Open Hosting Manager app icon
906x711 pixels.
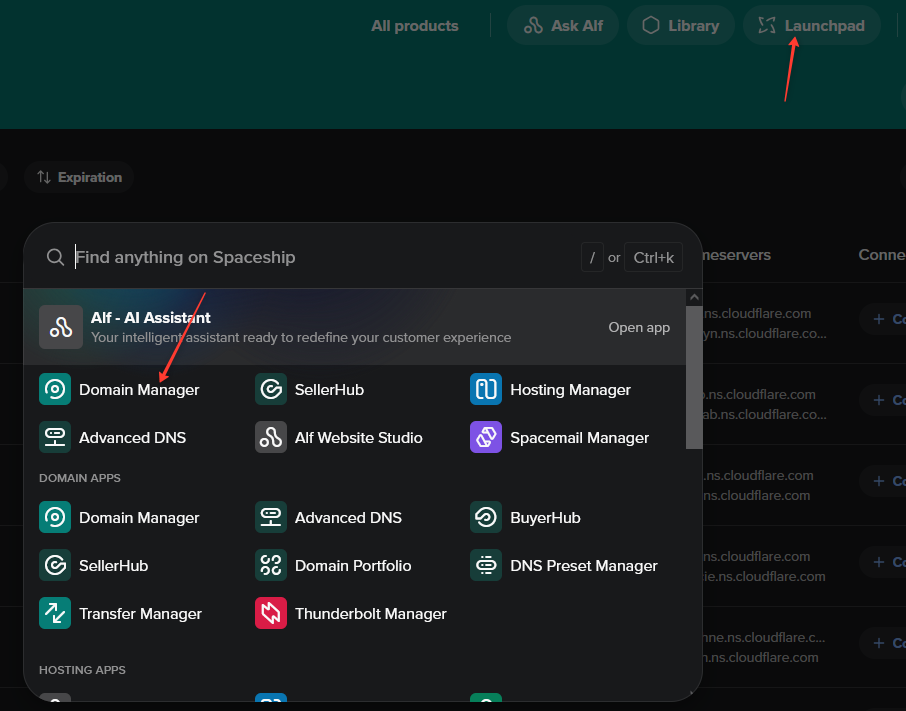(486, 389)
